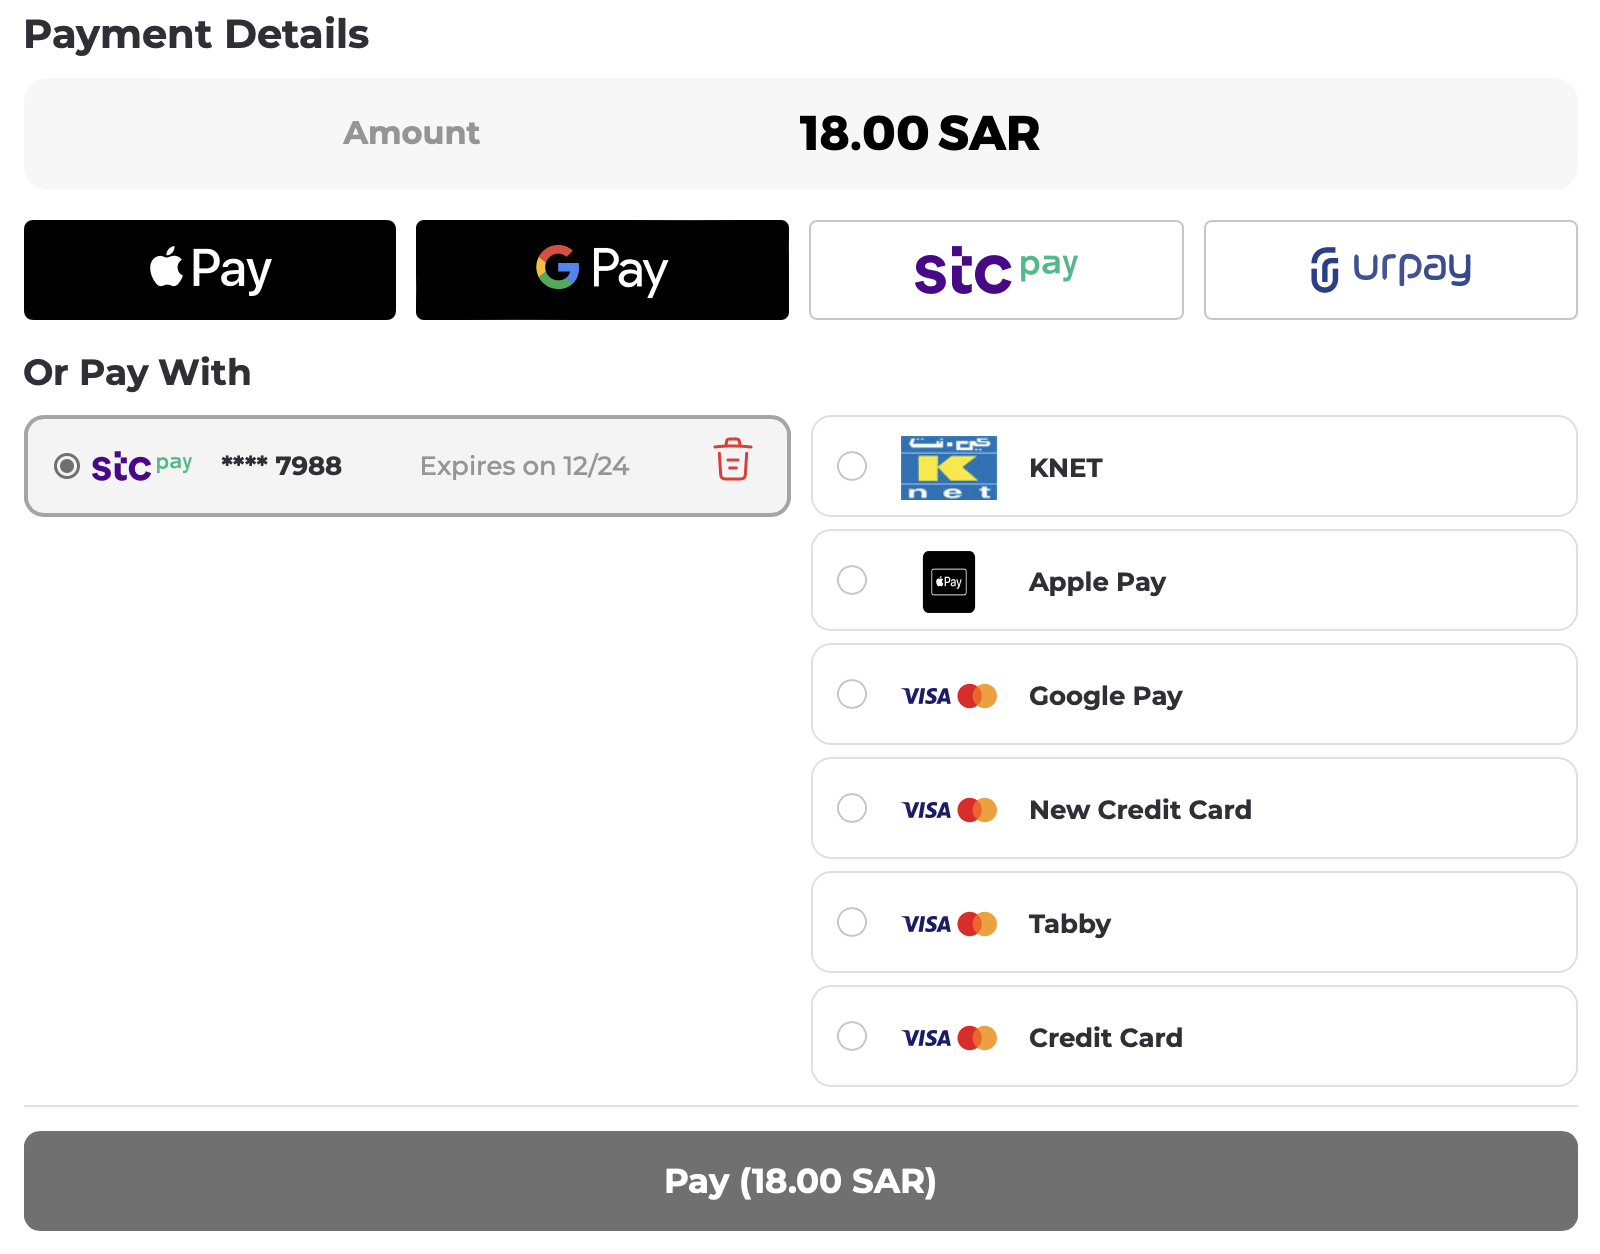Click the urpay express button
The width and height of the screenshot is (1600, 1254).
coord(1390,270)
